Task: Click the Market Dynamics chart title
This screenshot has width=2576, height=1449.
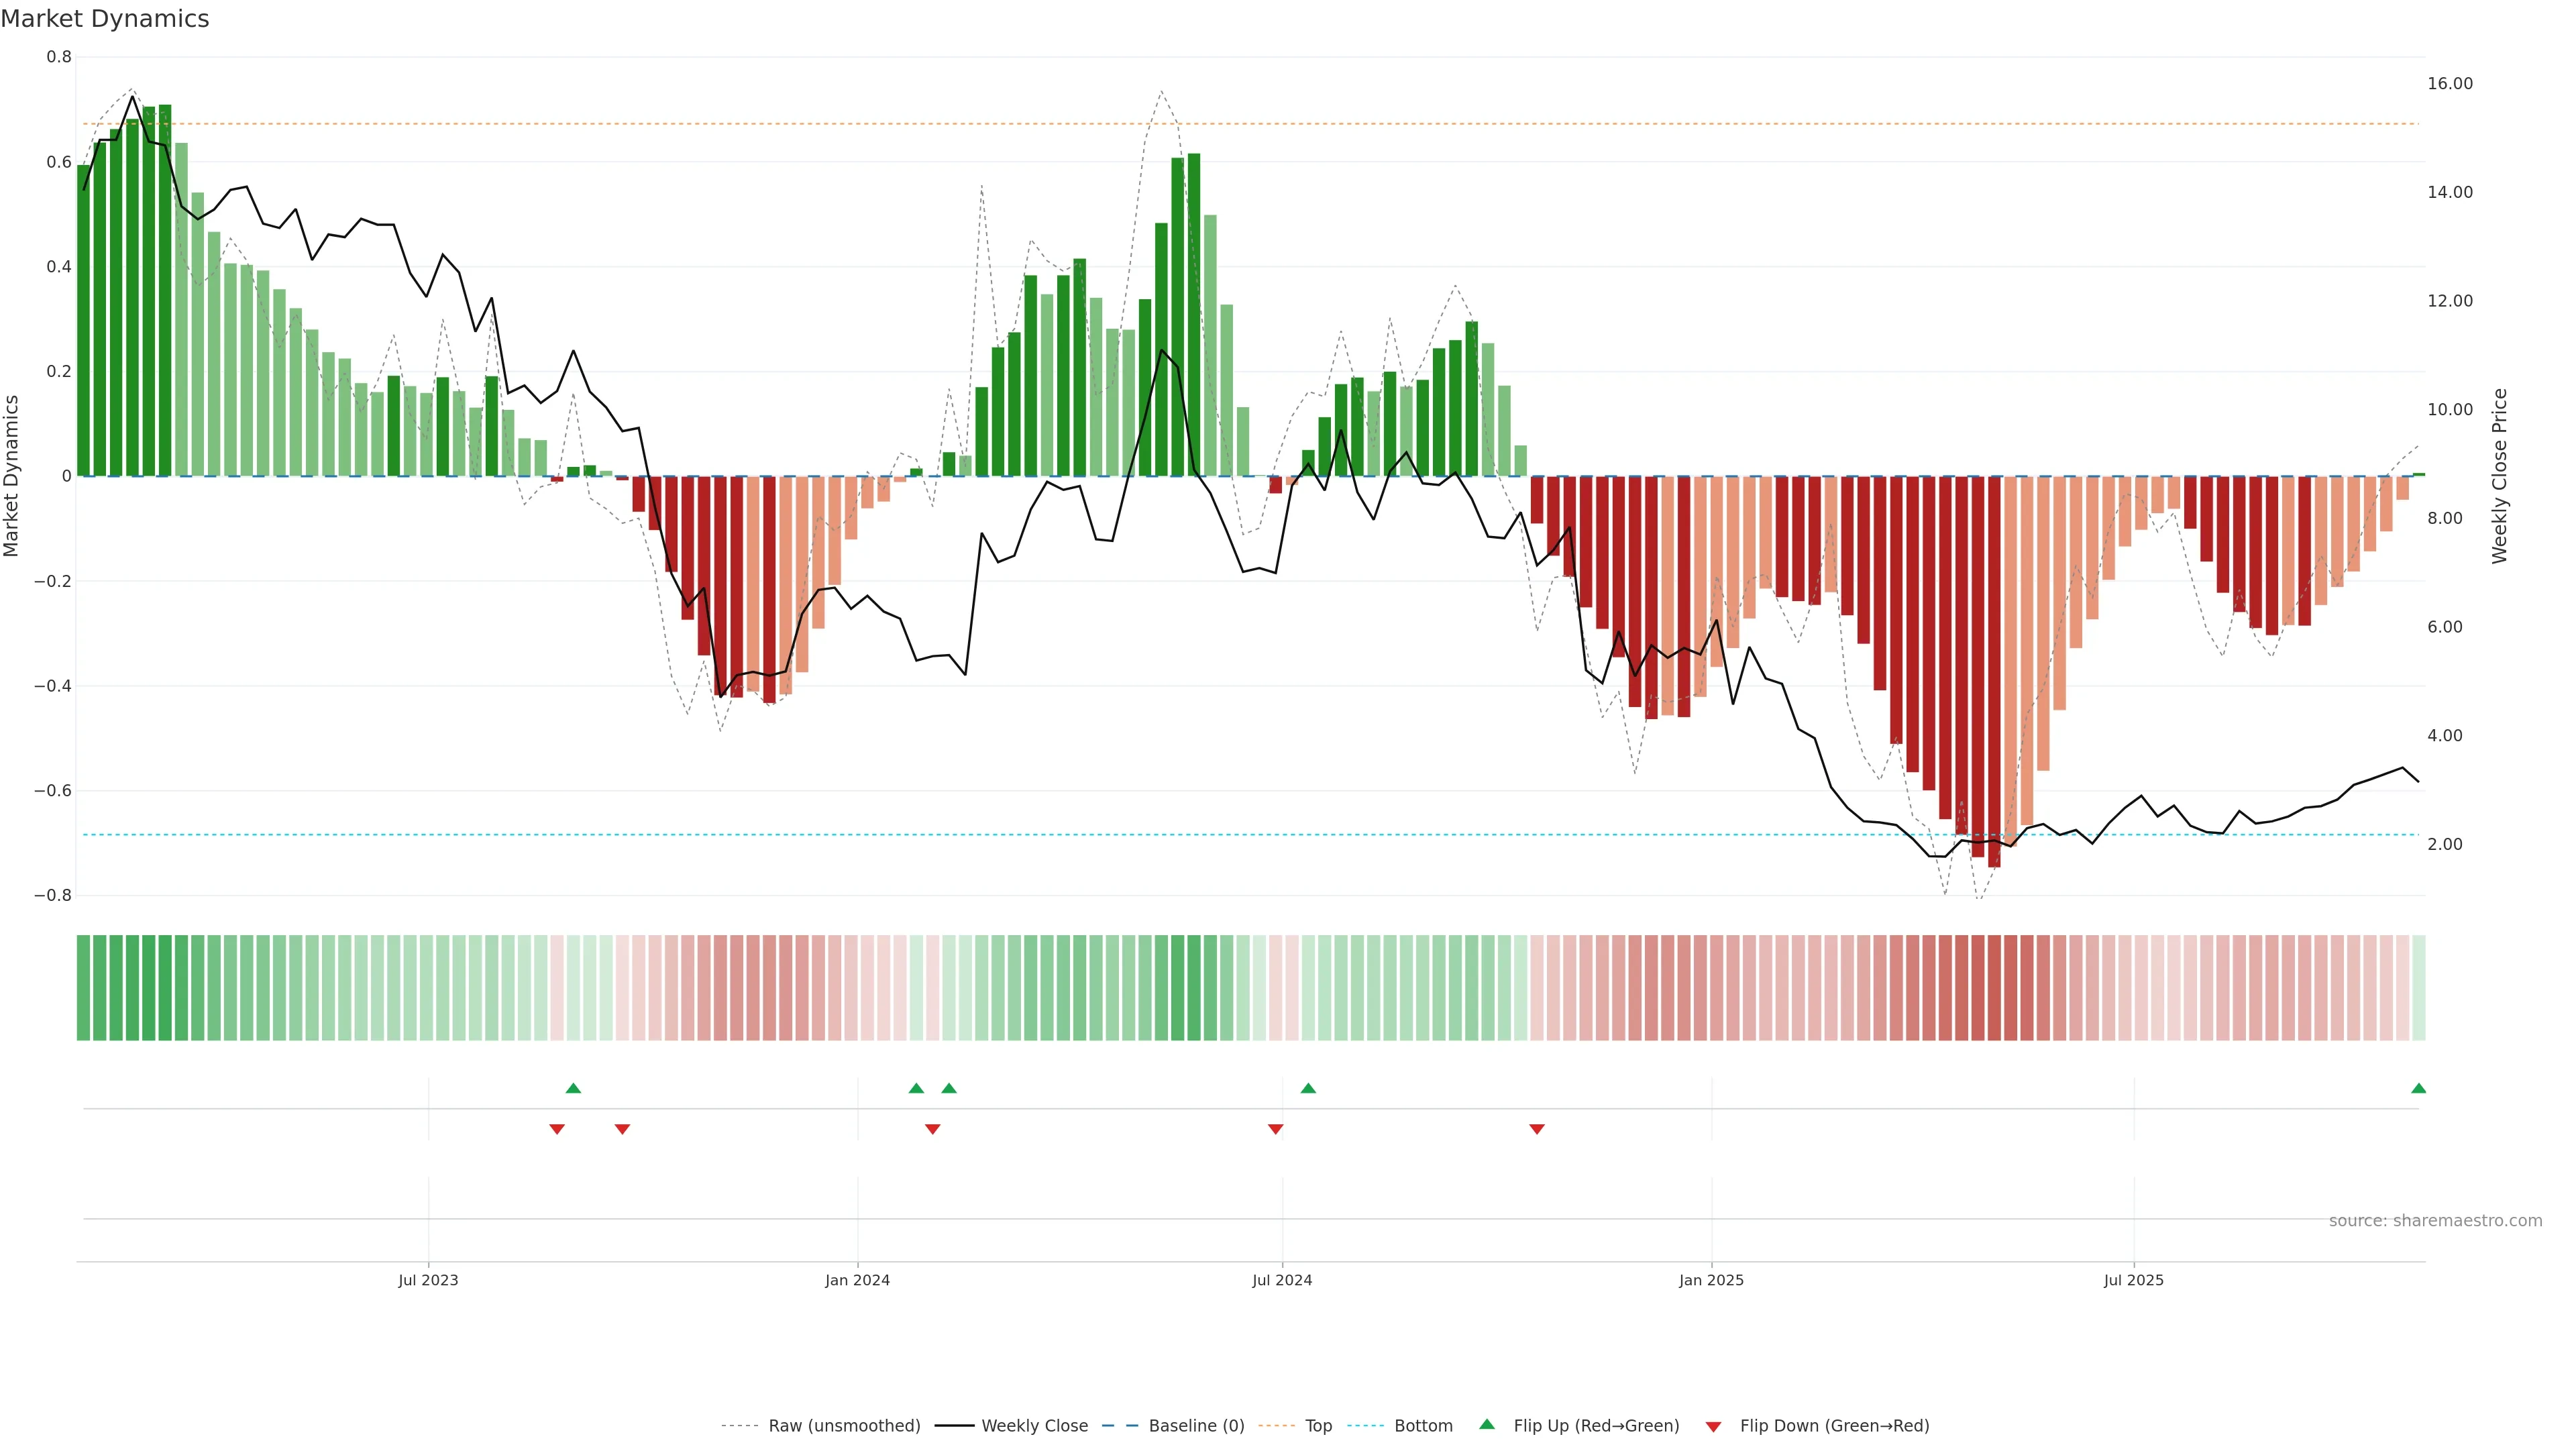Action: 105,19
